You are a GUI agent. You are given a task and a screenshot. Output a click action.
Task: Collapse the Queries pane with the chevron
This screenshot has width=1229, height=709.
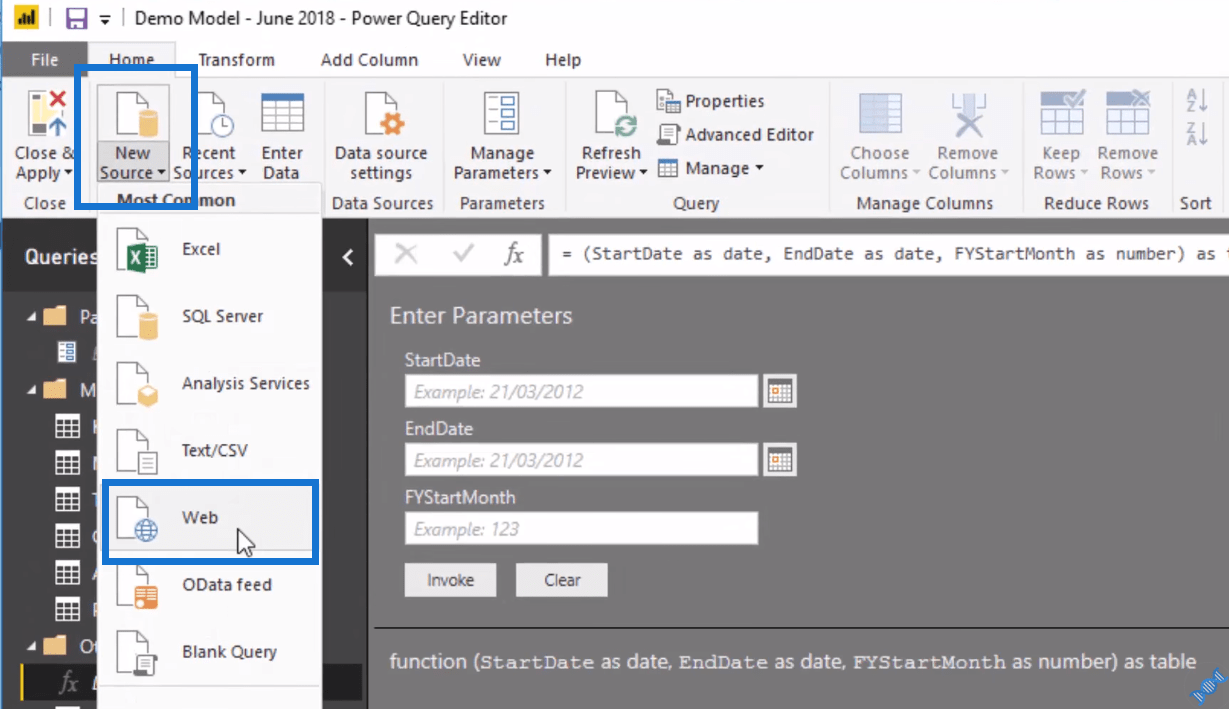pos(348,257)
